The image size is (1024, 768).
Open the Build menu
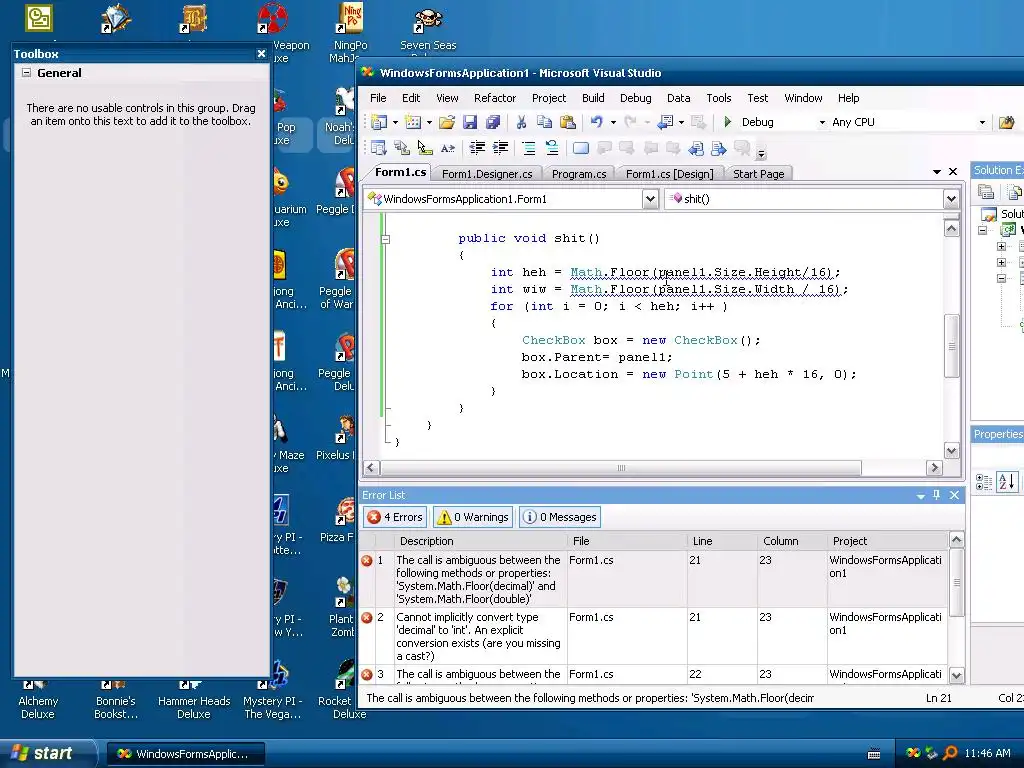coord(593,98)
